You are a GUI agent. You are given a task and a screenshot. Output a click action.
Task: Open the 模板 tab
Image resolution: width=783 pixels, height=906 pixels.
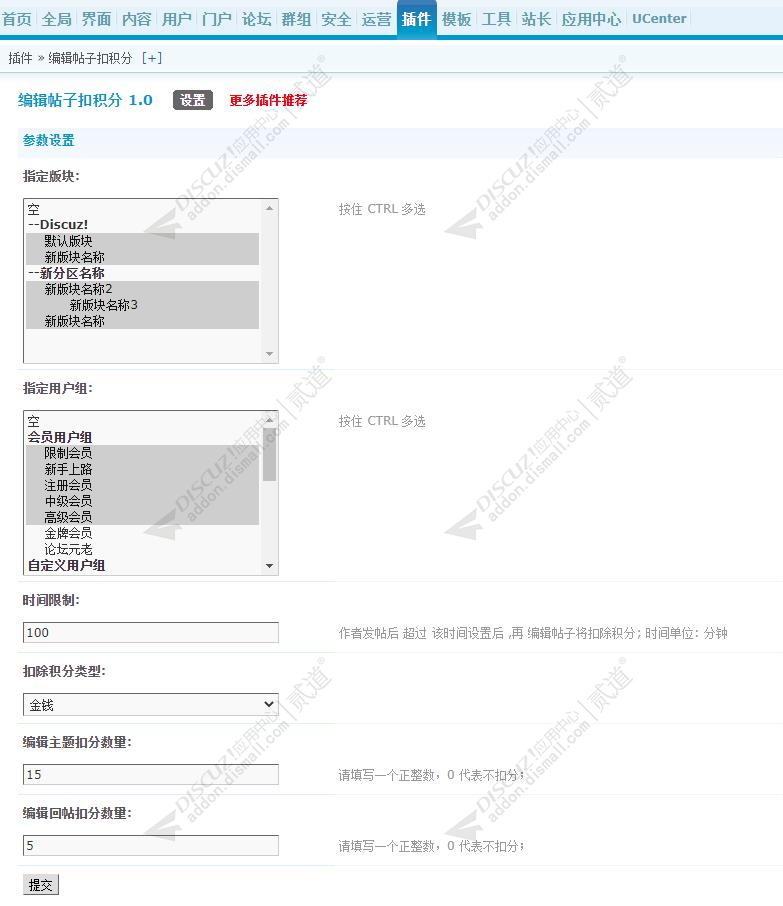[457, 19]
